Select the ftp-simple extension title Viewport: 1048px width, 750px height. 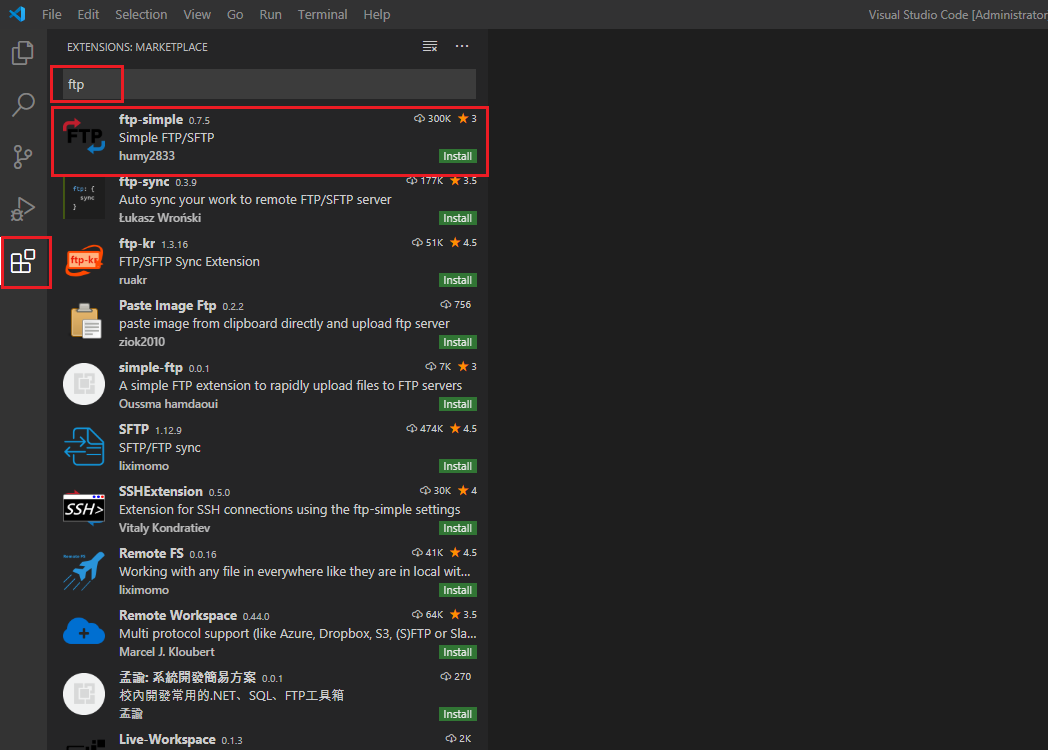point(150,120)
